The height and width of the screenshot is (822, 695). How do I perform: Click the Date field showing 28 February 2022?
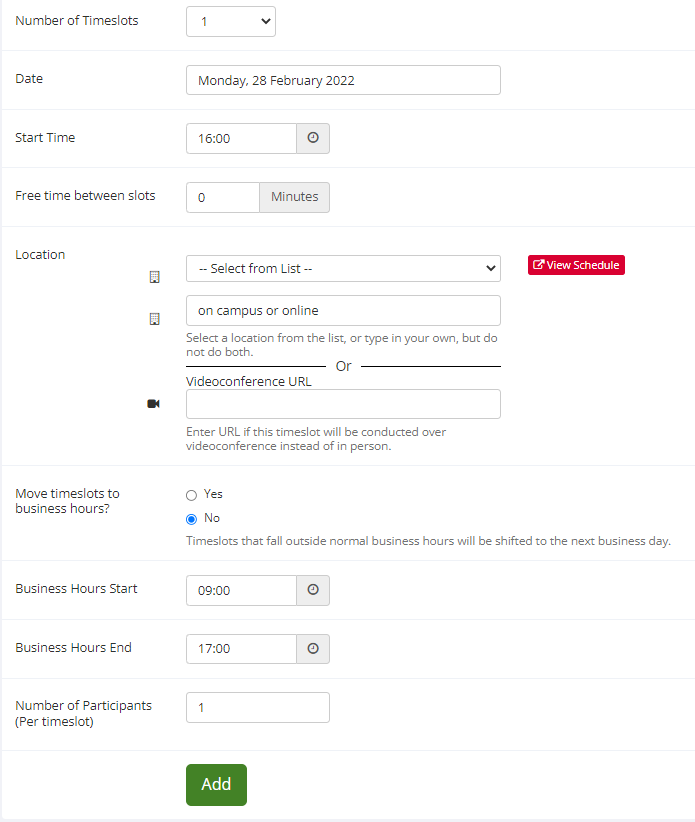point(343,80)
